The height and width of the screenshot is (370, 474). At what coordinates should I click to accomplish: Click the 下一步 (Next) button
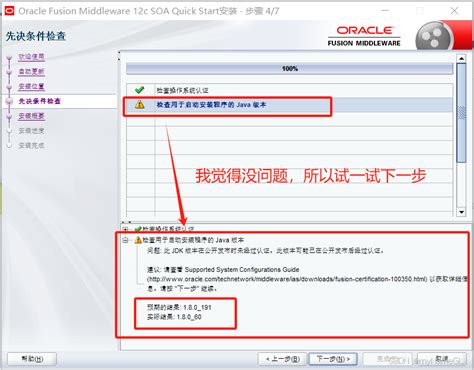pos(333,359)
